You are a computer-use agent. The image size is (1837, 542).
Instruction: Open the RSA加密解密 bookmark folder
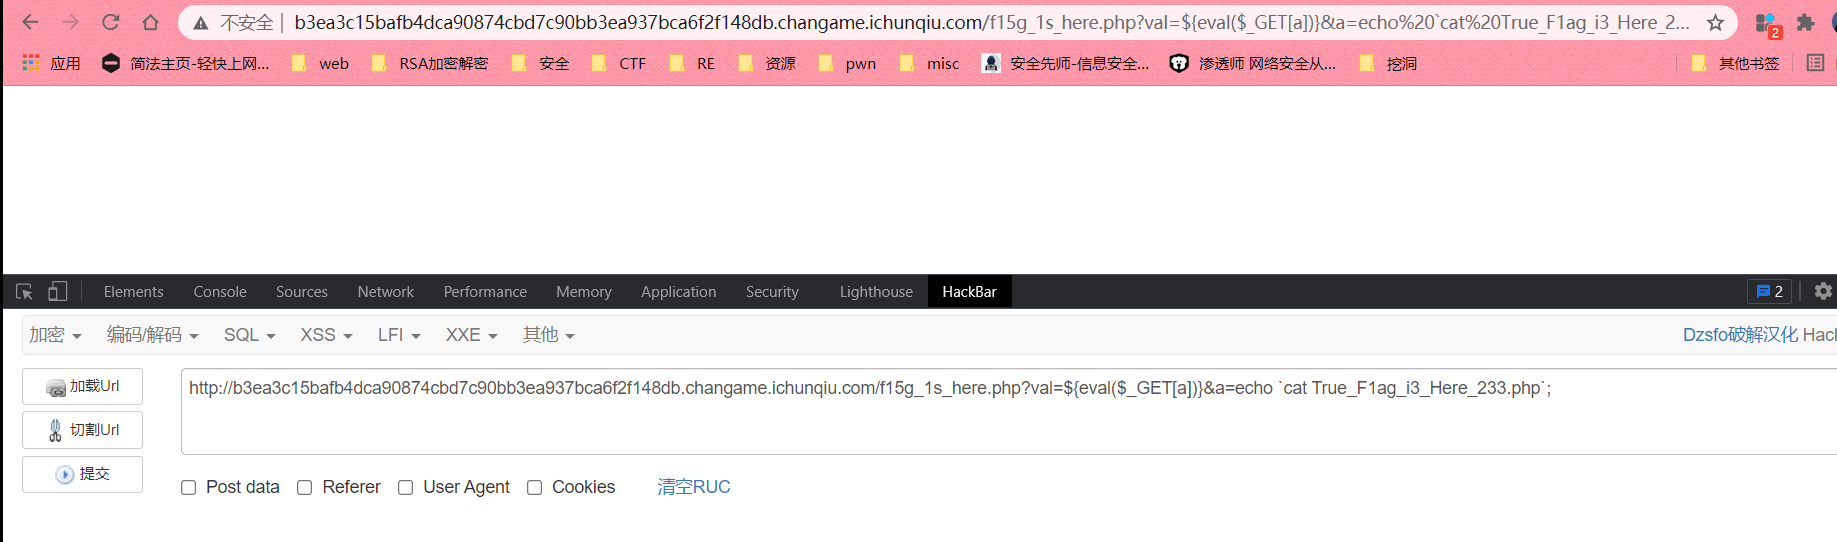pyautogui.click(x=430, y=63)
